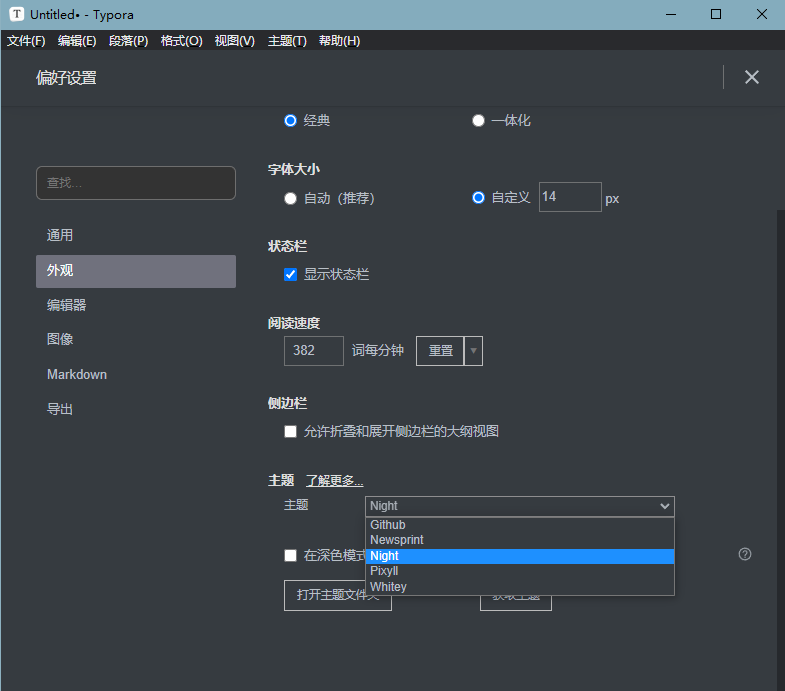Select Newsprint theme from the list
785x691 pixels.
tap(520, 540)
